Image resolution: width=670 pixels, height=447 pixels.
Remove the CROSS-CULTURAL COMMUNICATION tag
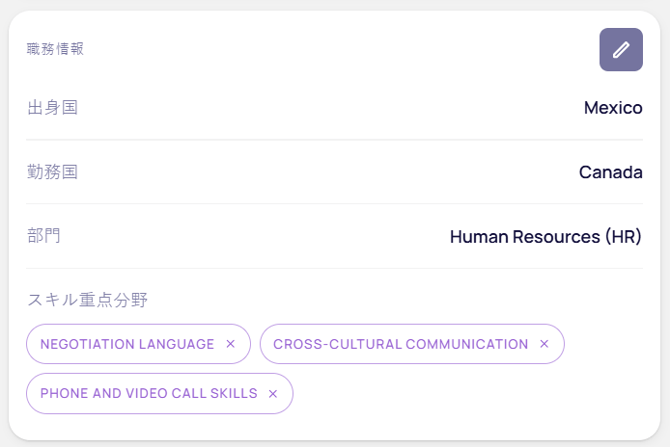coord(544,344)
